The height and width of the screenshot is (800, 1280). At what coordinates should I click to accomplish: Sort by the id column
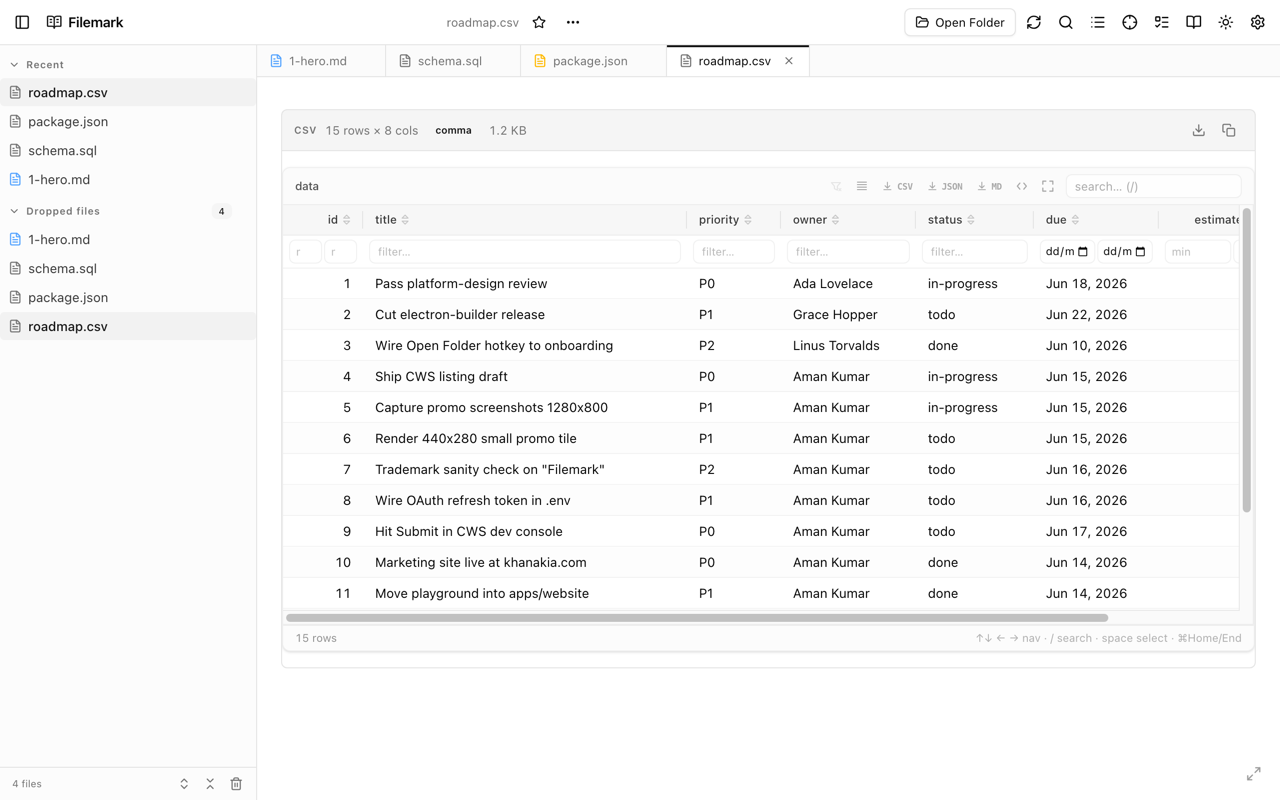coord(339,220)
